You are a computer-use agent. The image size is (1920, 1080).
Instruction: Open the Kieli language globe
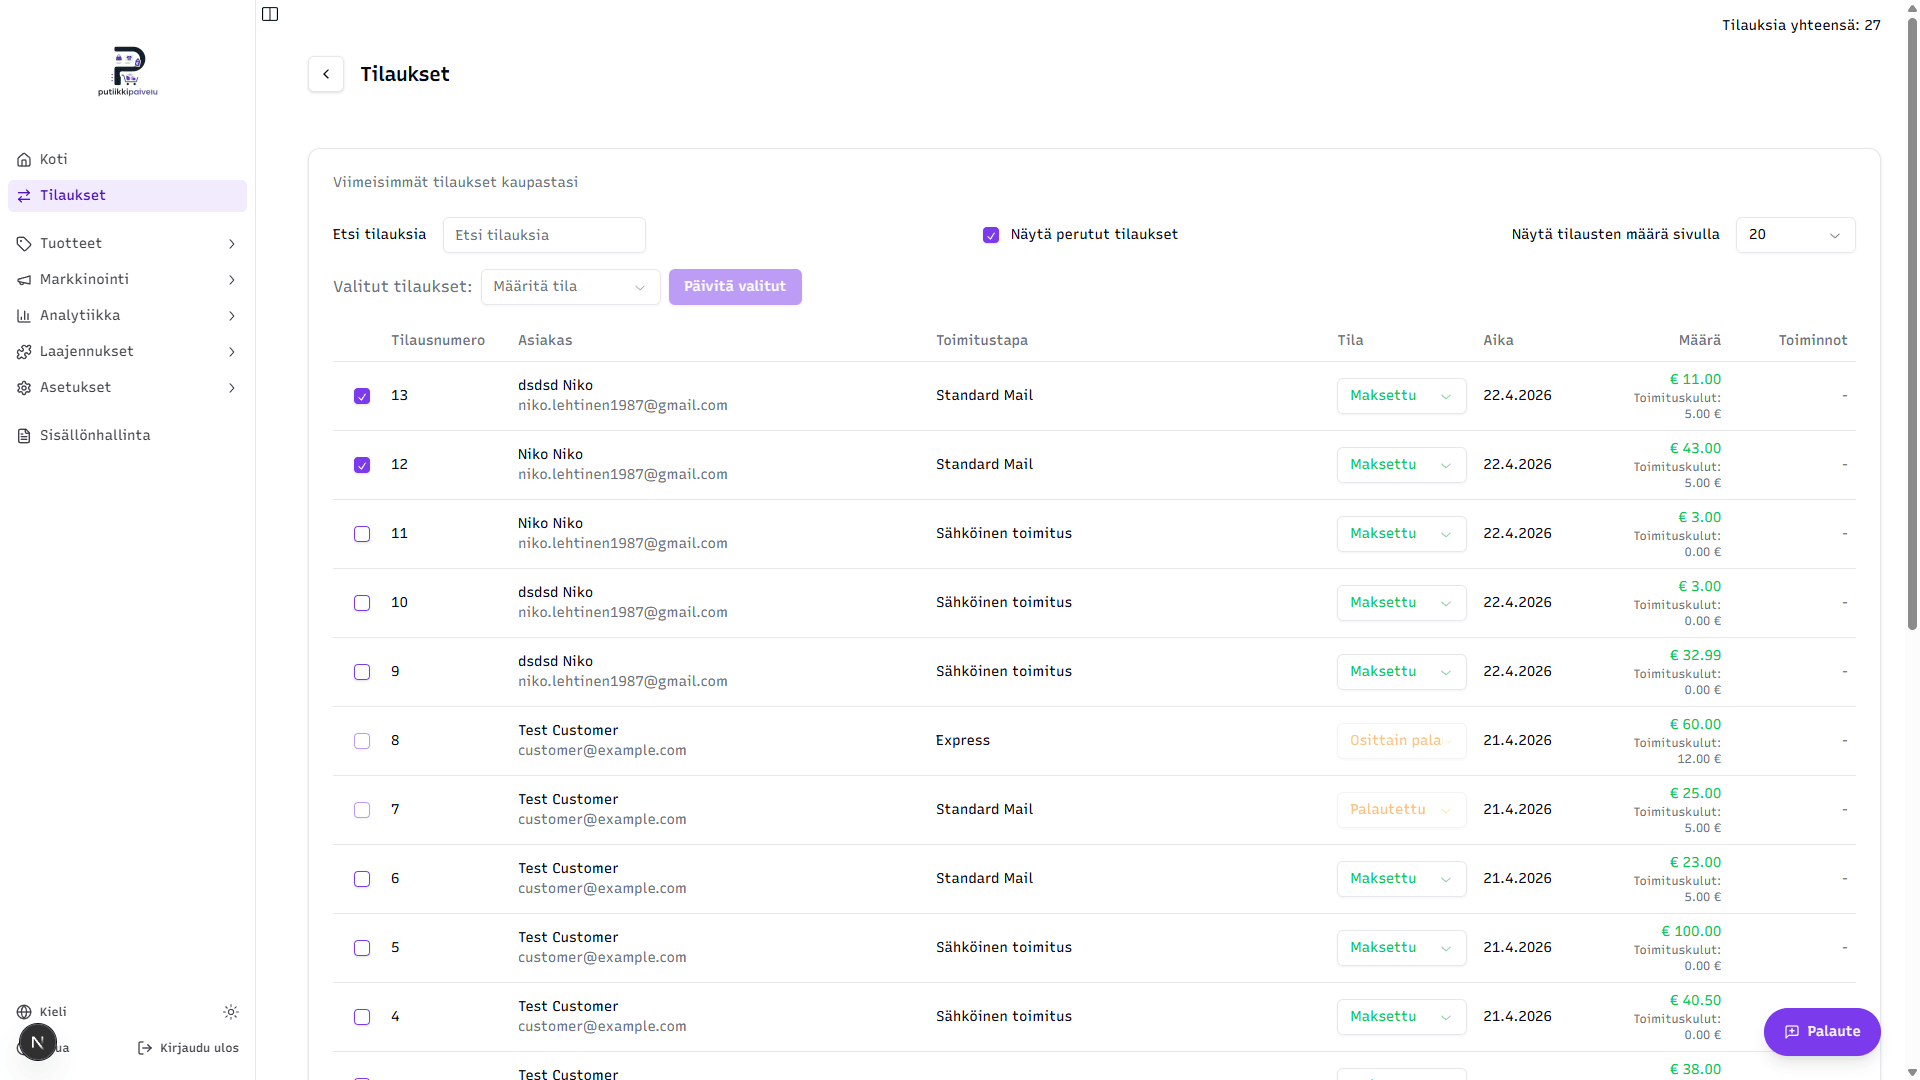[x=24, y=1012]
